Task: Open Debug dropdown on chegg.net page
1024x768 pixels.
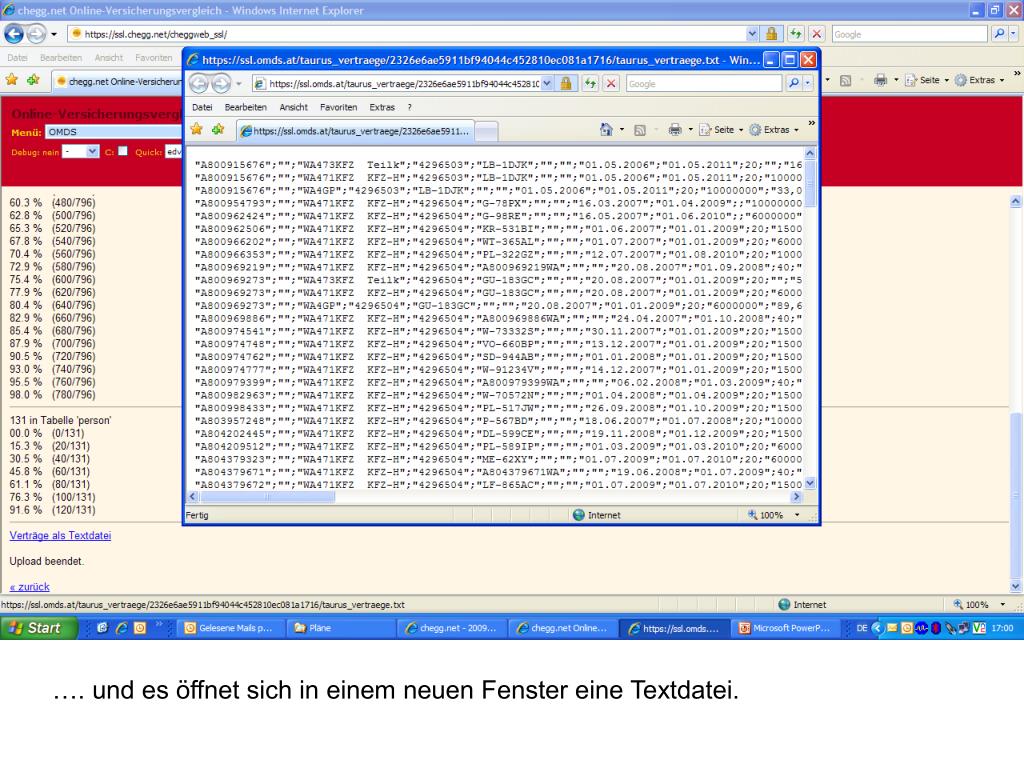Action: click(92, 152)
